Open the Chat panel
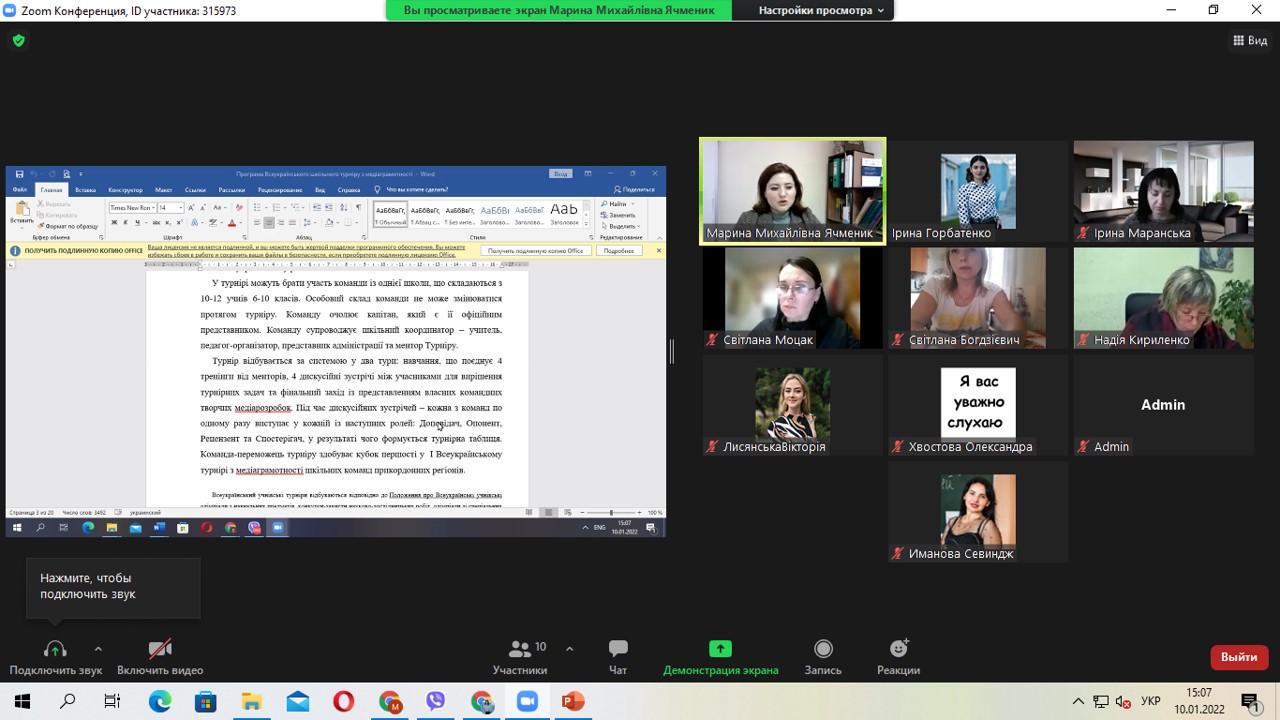 pyautogui.click(x=618, y=650)
